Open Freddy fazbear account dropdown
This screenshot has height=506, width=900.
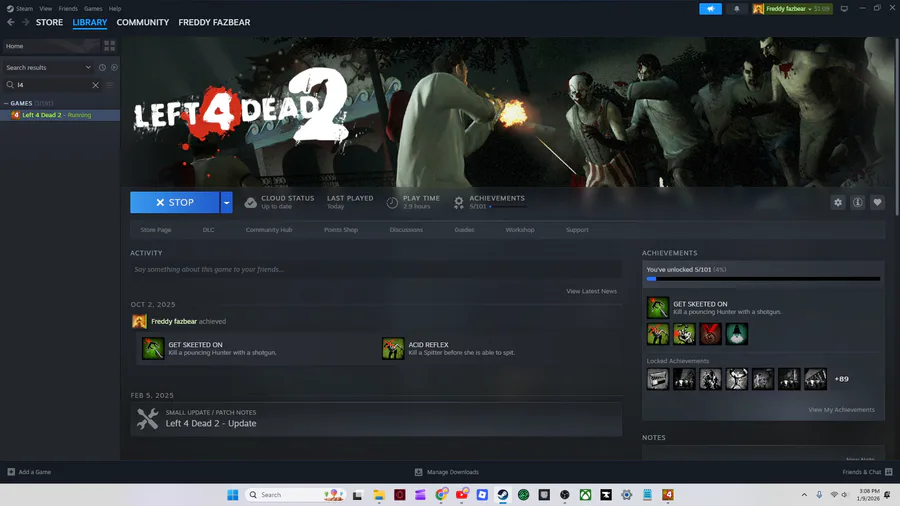792,9
